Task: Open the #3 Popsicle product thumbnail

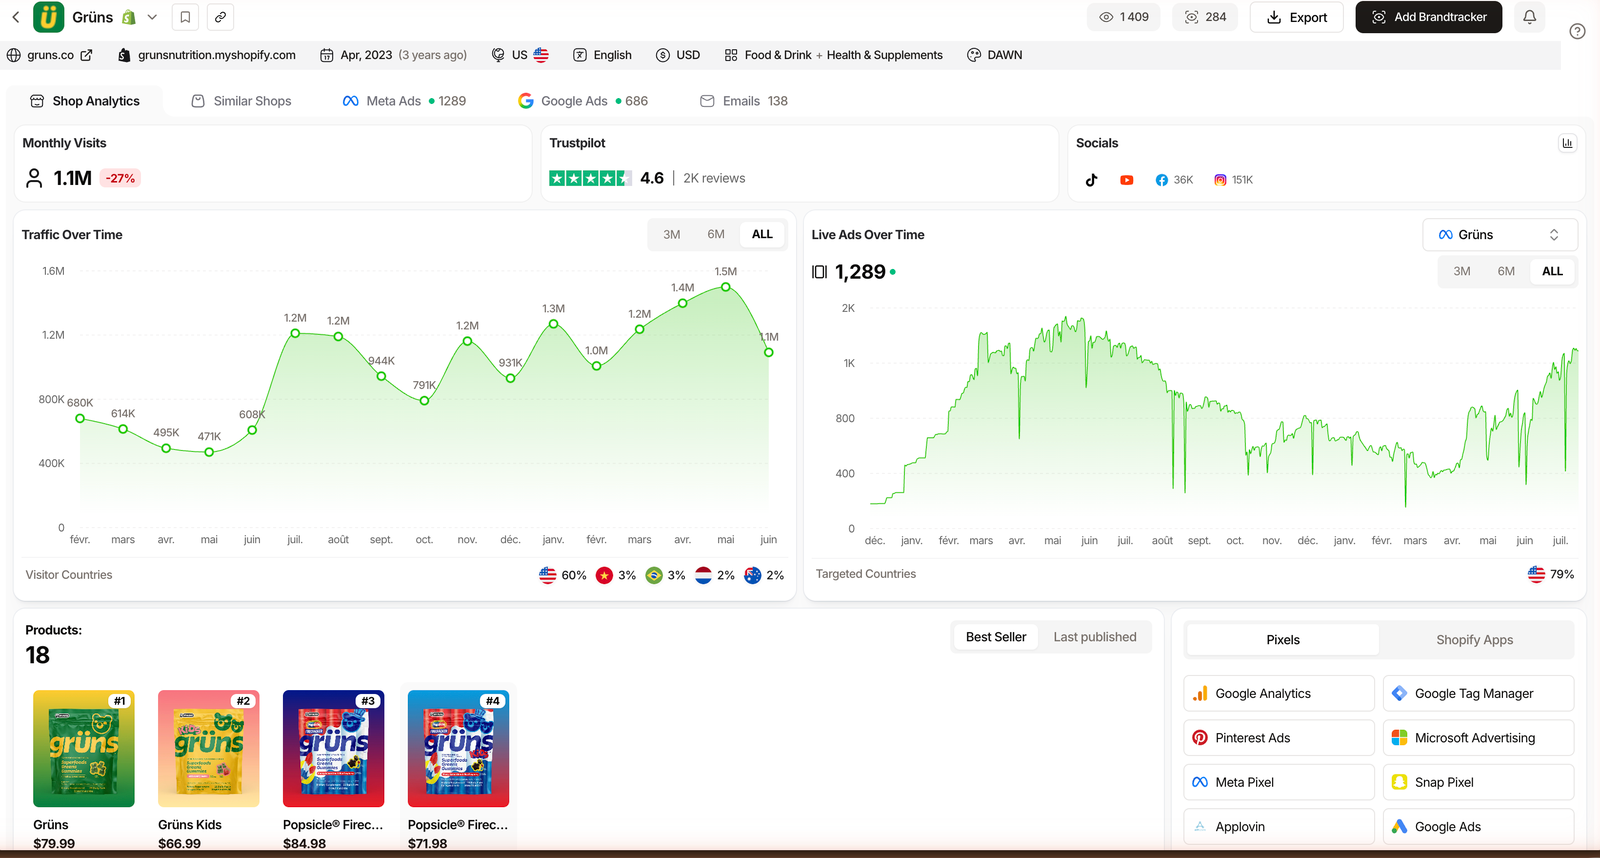Action: [334, 748]
